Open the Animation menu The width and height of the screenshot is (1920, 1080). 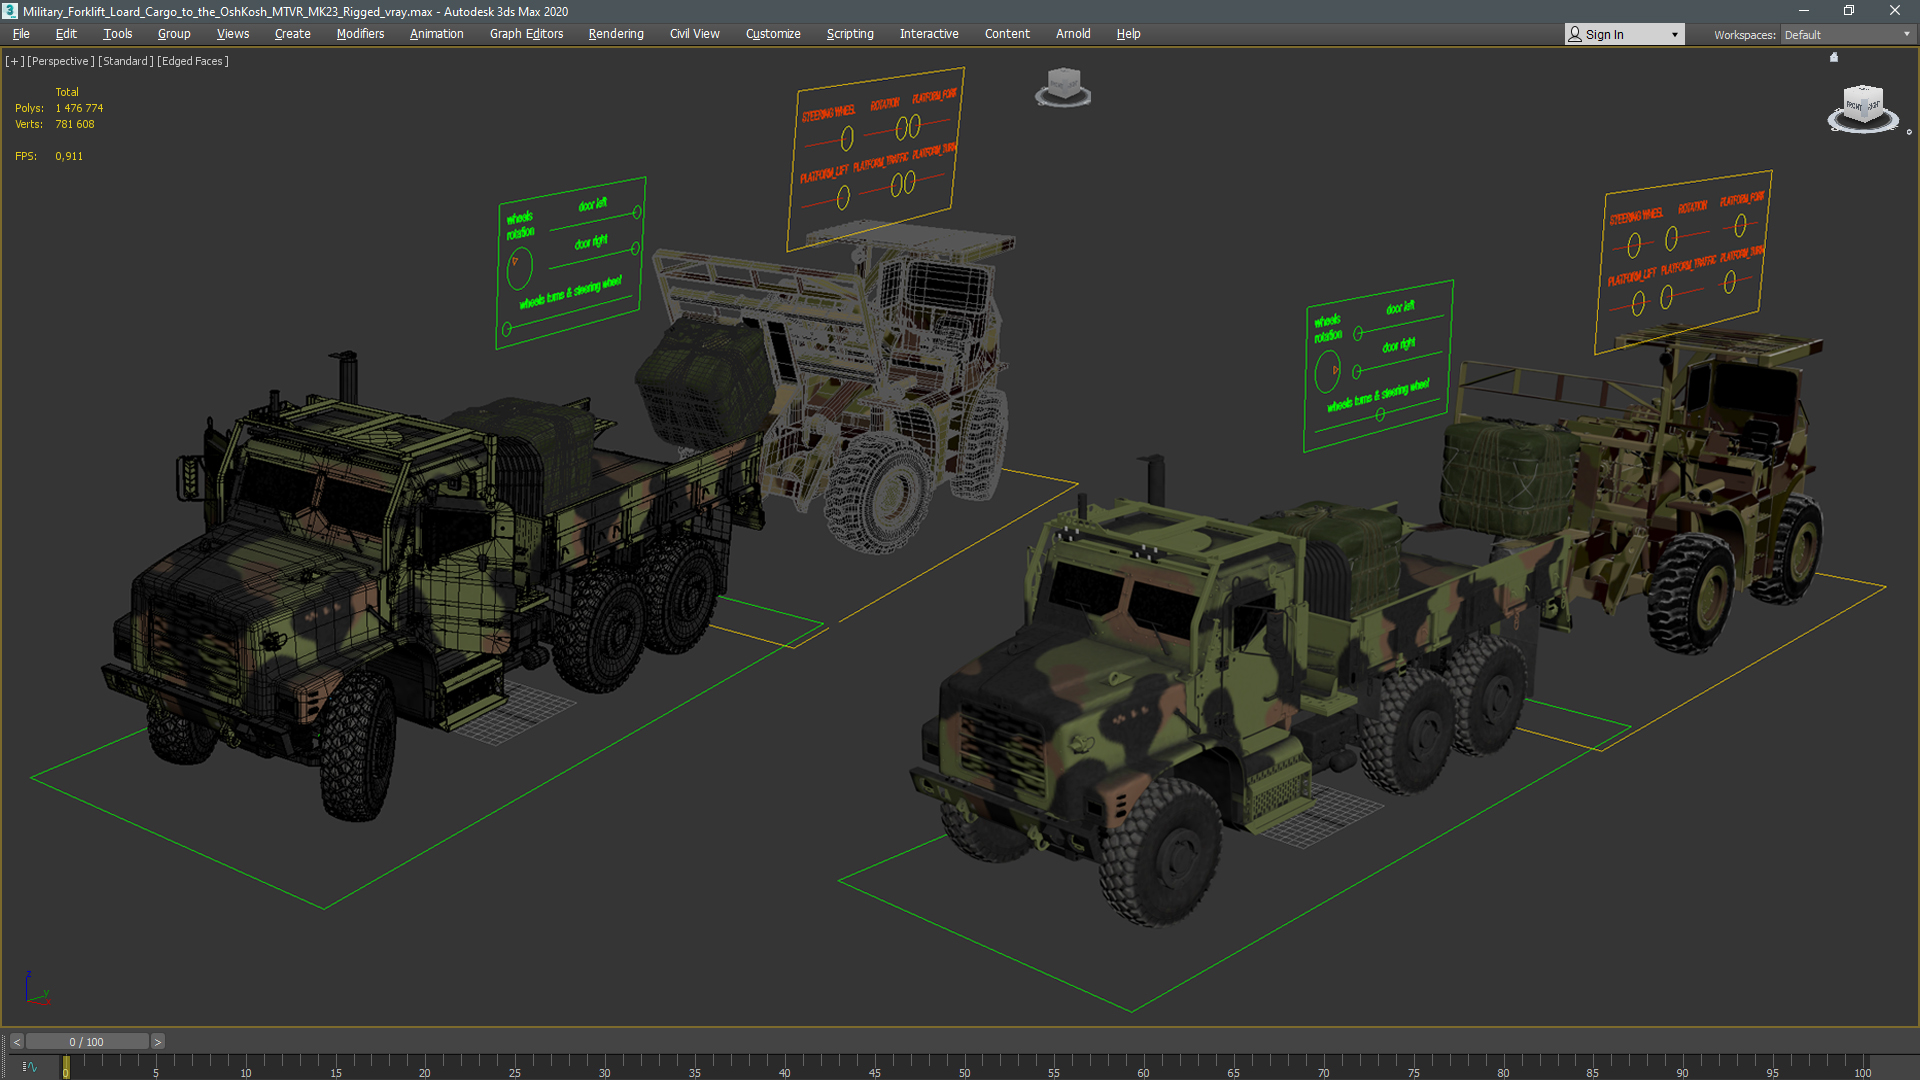pyautogui.click(x=437, y=33)
